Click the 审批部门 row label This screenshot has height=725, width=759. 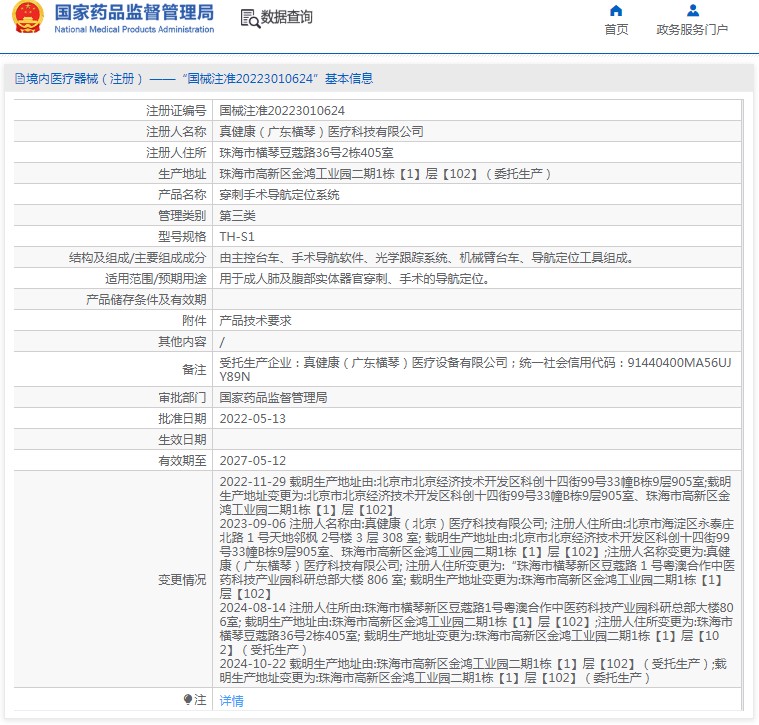click(x=182, y=397)
